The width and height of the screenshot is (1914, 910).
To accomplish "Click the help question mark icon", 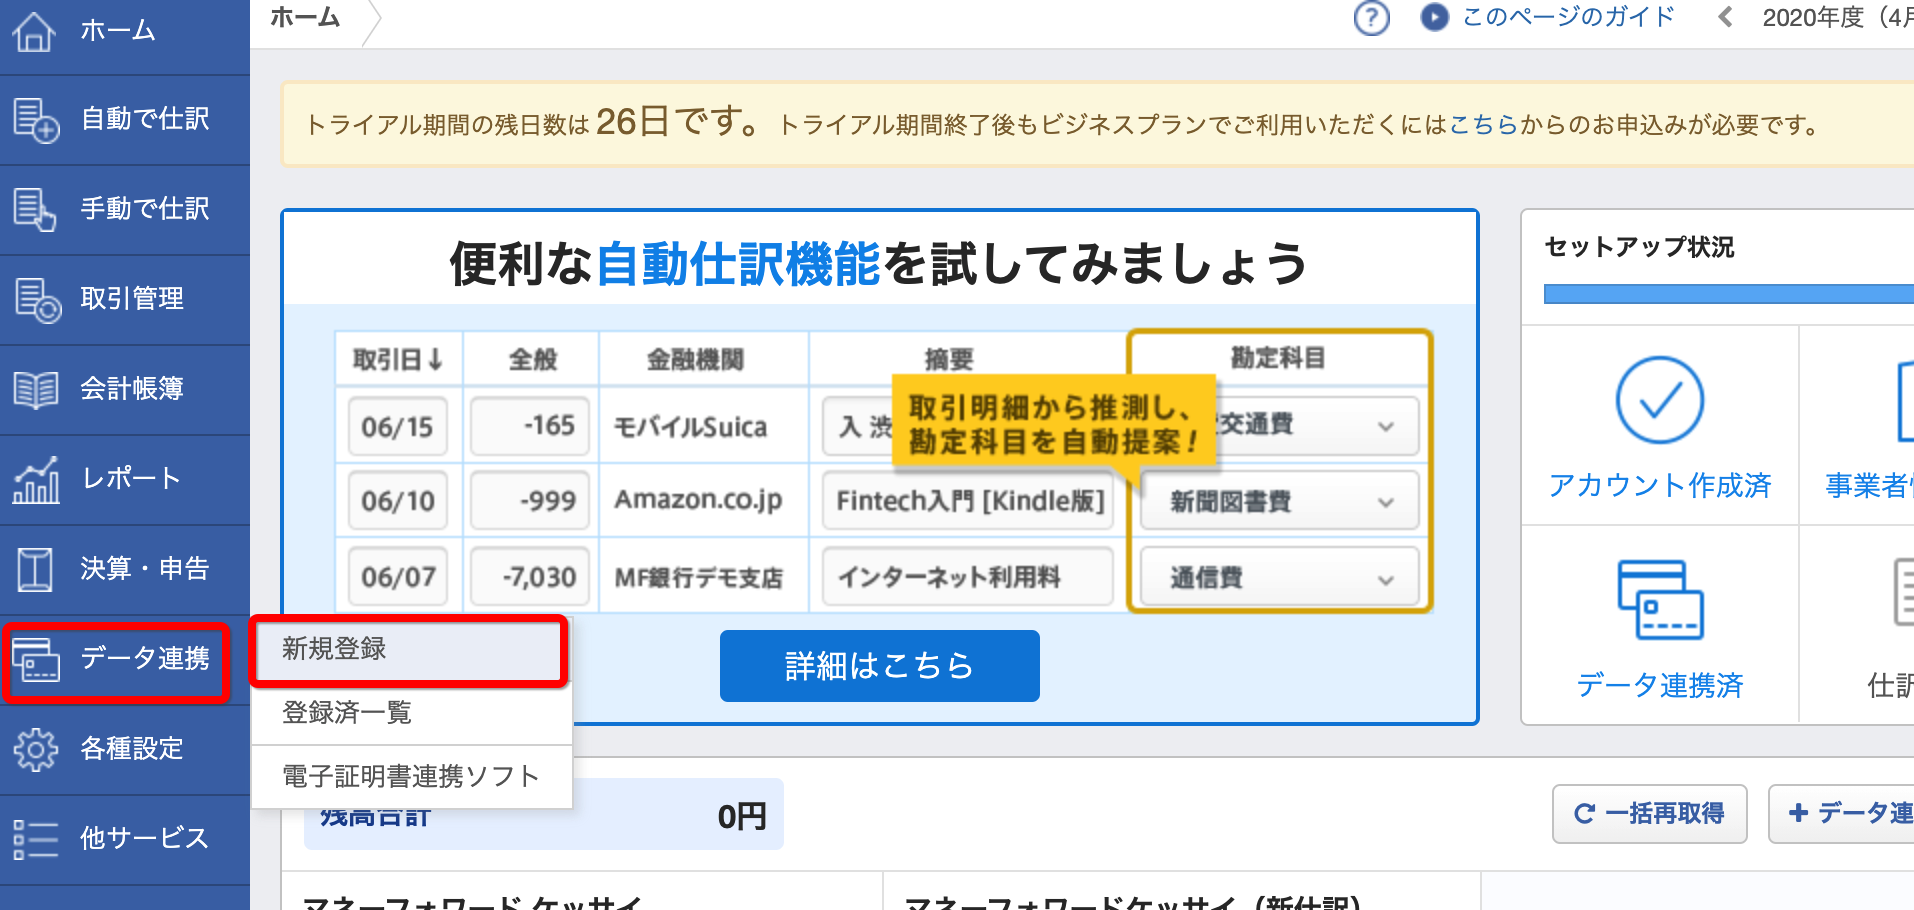I will pyautogui.click(x=1371, y=17).
